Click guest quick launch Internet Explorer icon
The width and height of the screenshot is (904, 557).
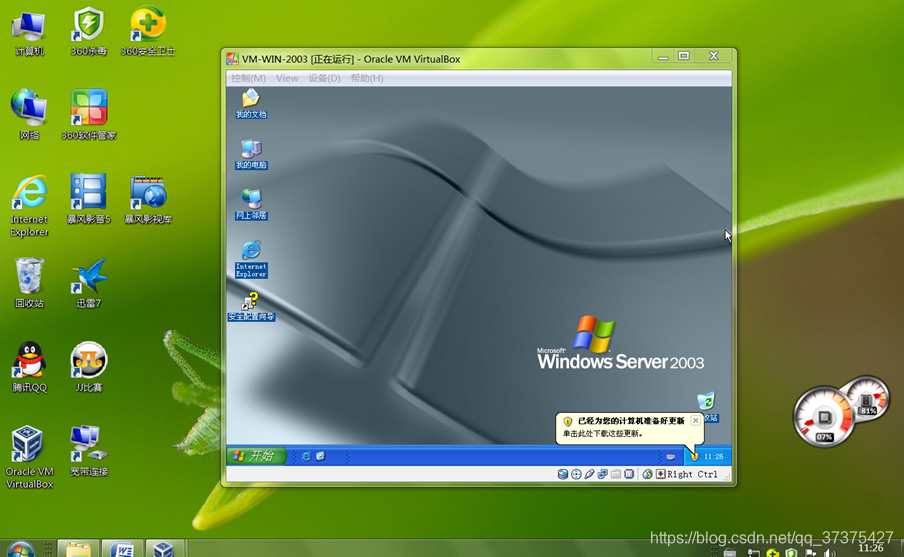306,456
